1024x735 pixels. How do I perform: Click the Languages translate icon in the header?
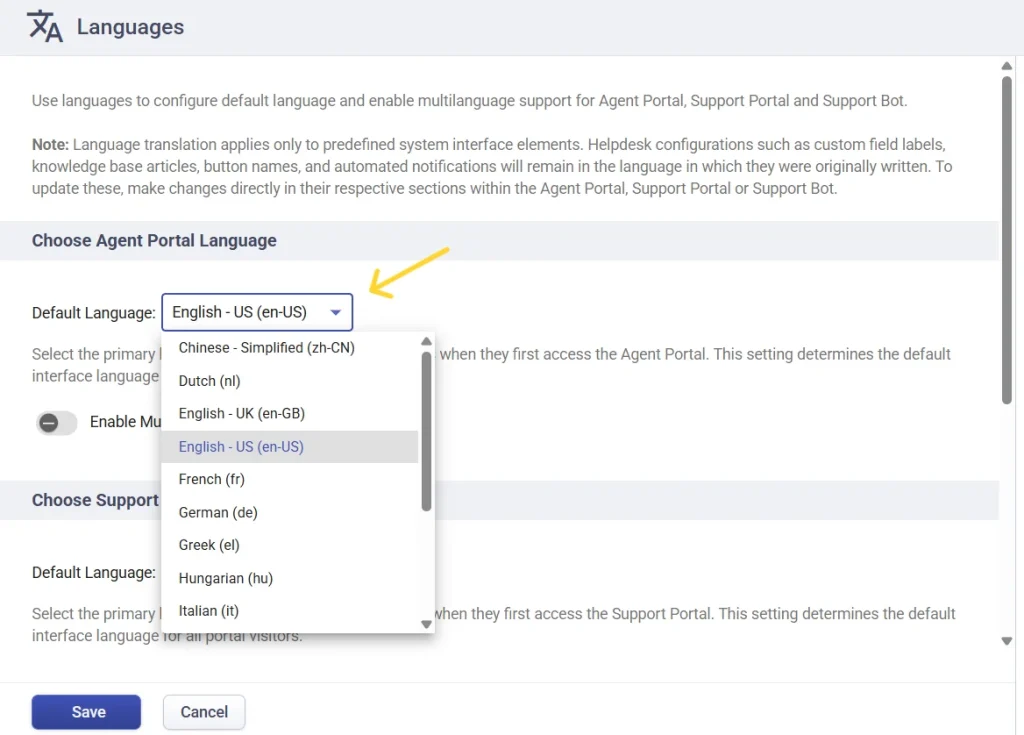pos(43,26)
